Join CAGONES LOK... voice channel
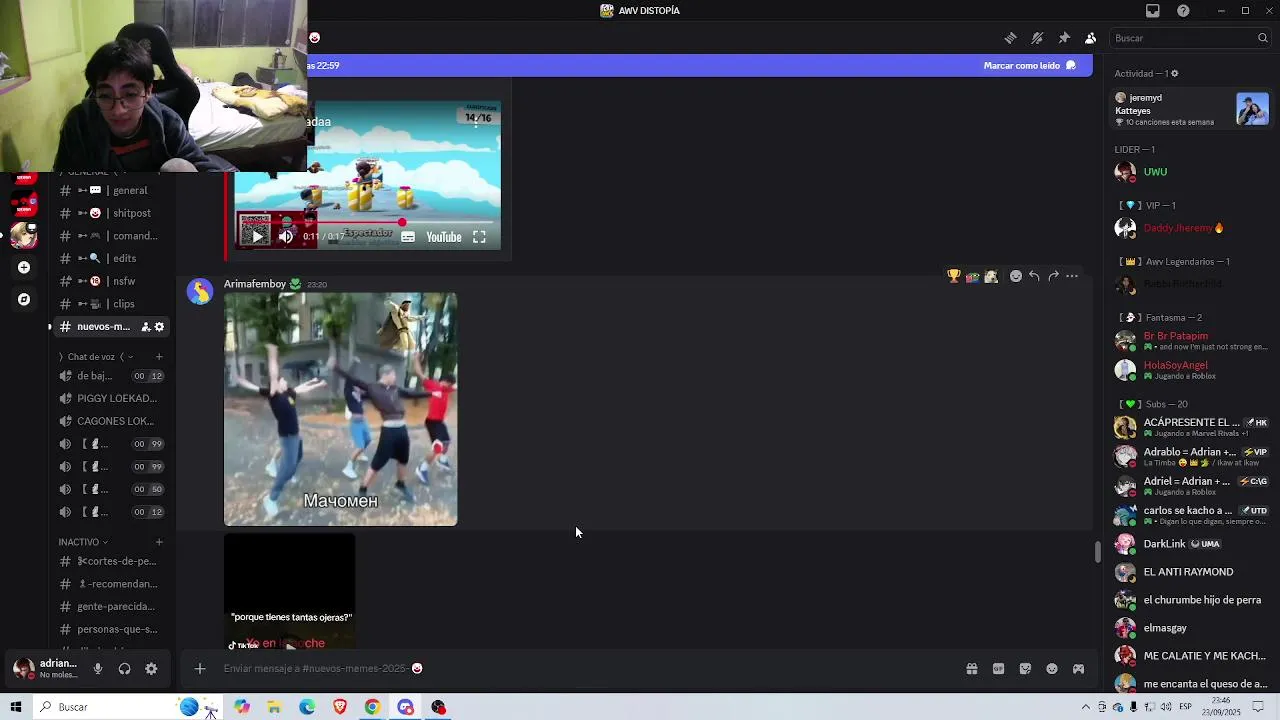1280x720 pixels. 112,421
